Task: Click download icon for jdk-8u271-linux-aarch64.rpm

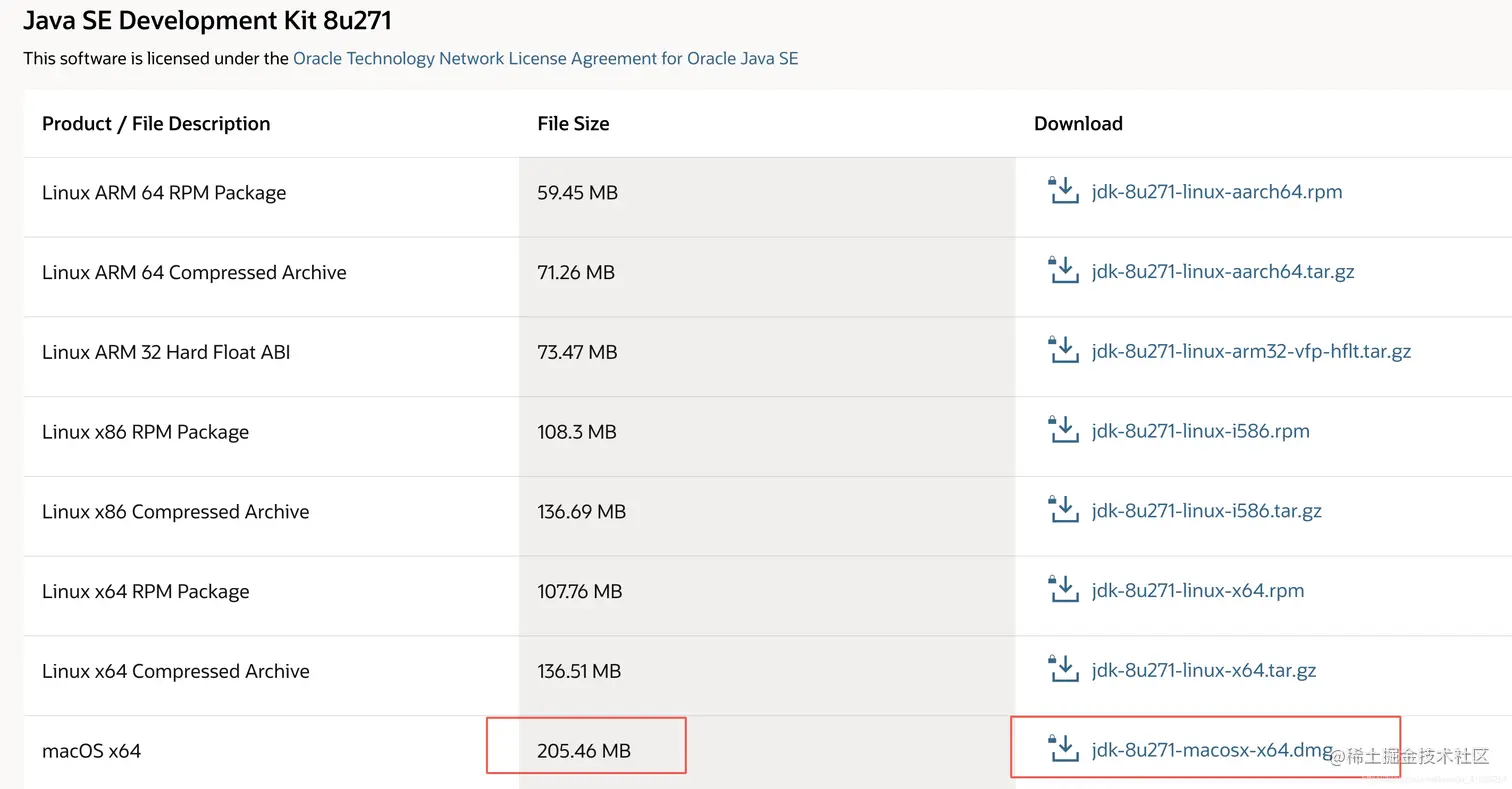Action: 1063,189
